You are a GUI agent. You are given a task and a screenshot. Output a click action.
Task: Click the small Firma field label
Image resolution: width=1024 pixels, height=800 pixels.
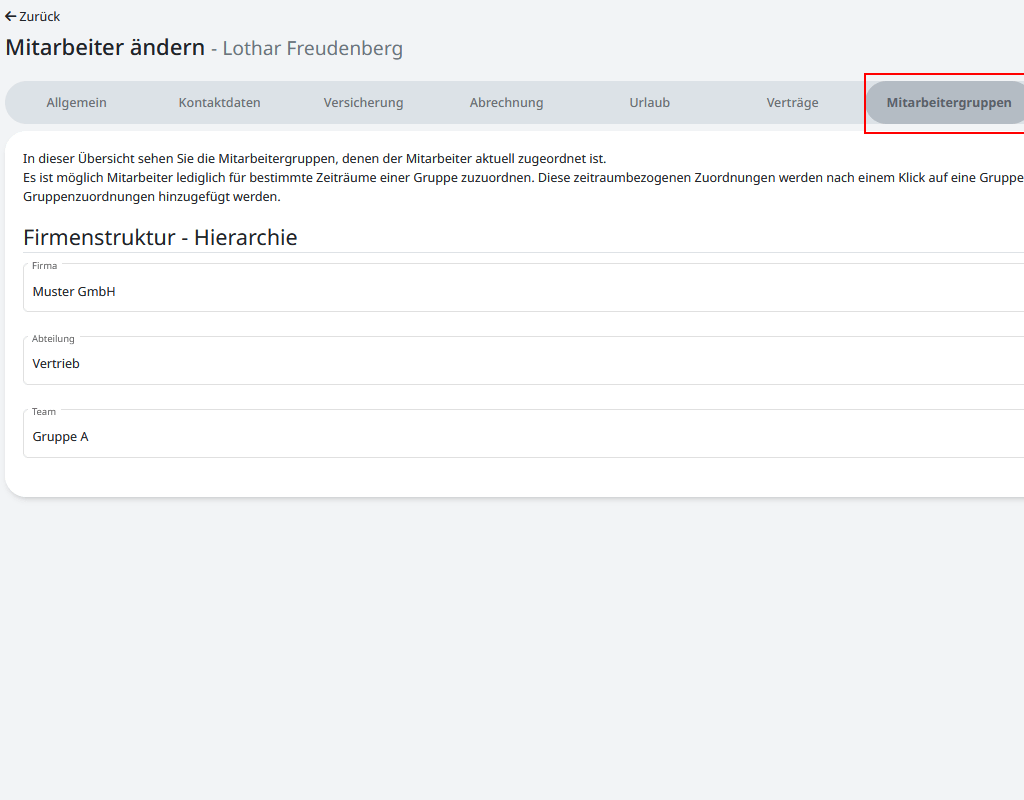tap(45, 266)
